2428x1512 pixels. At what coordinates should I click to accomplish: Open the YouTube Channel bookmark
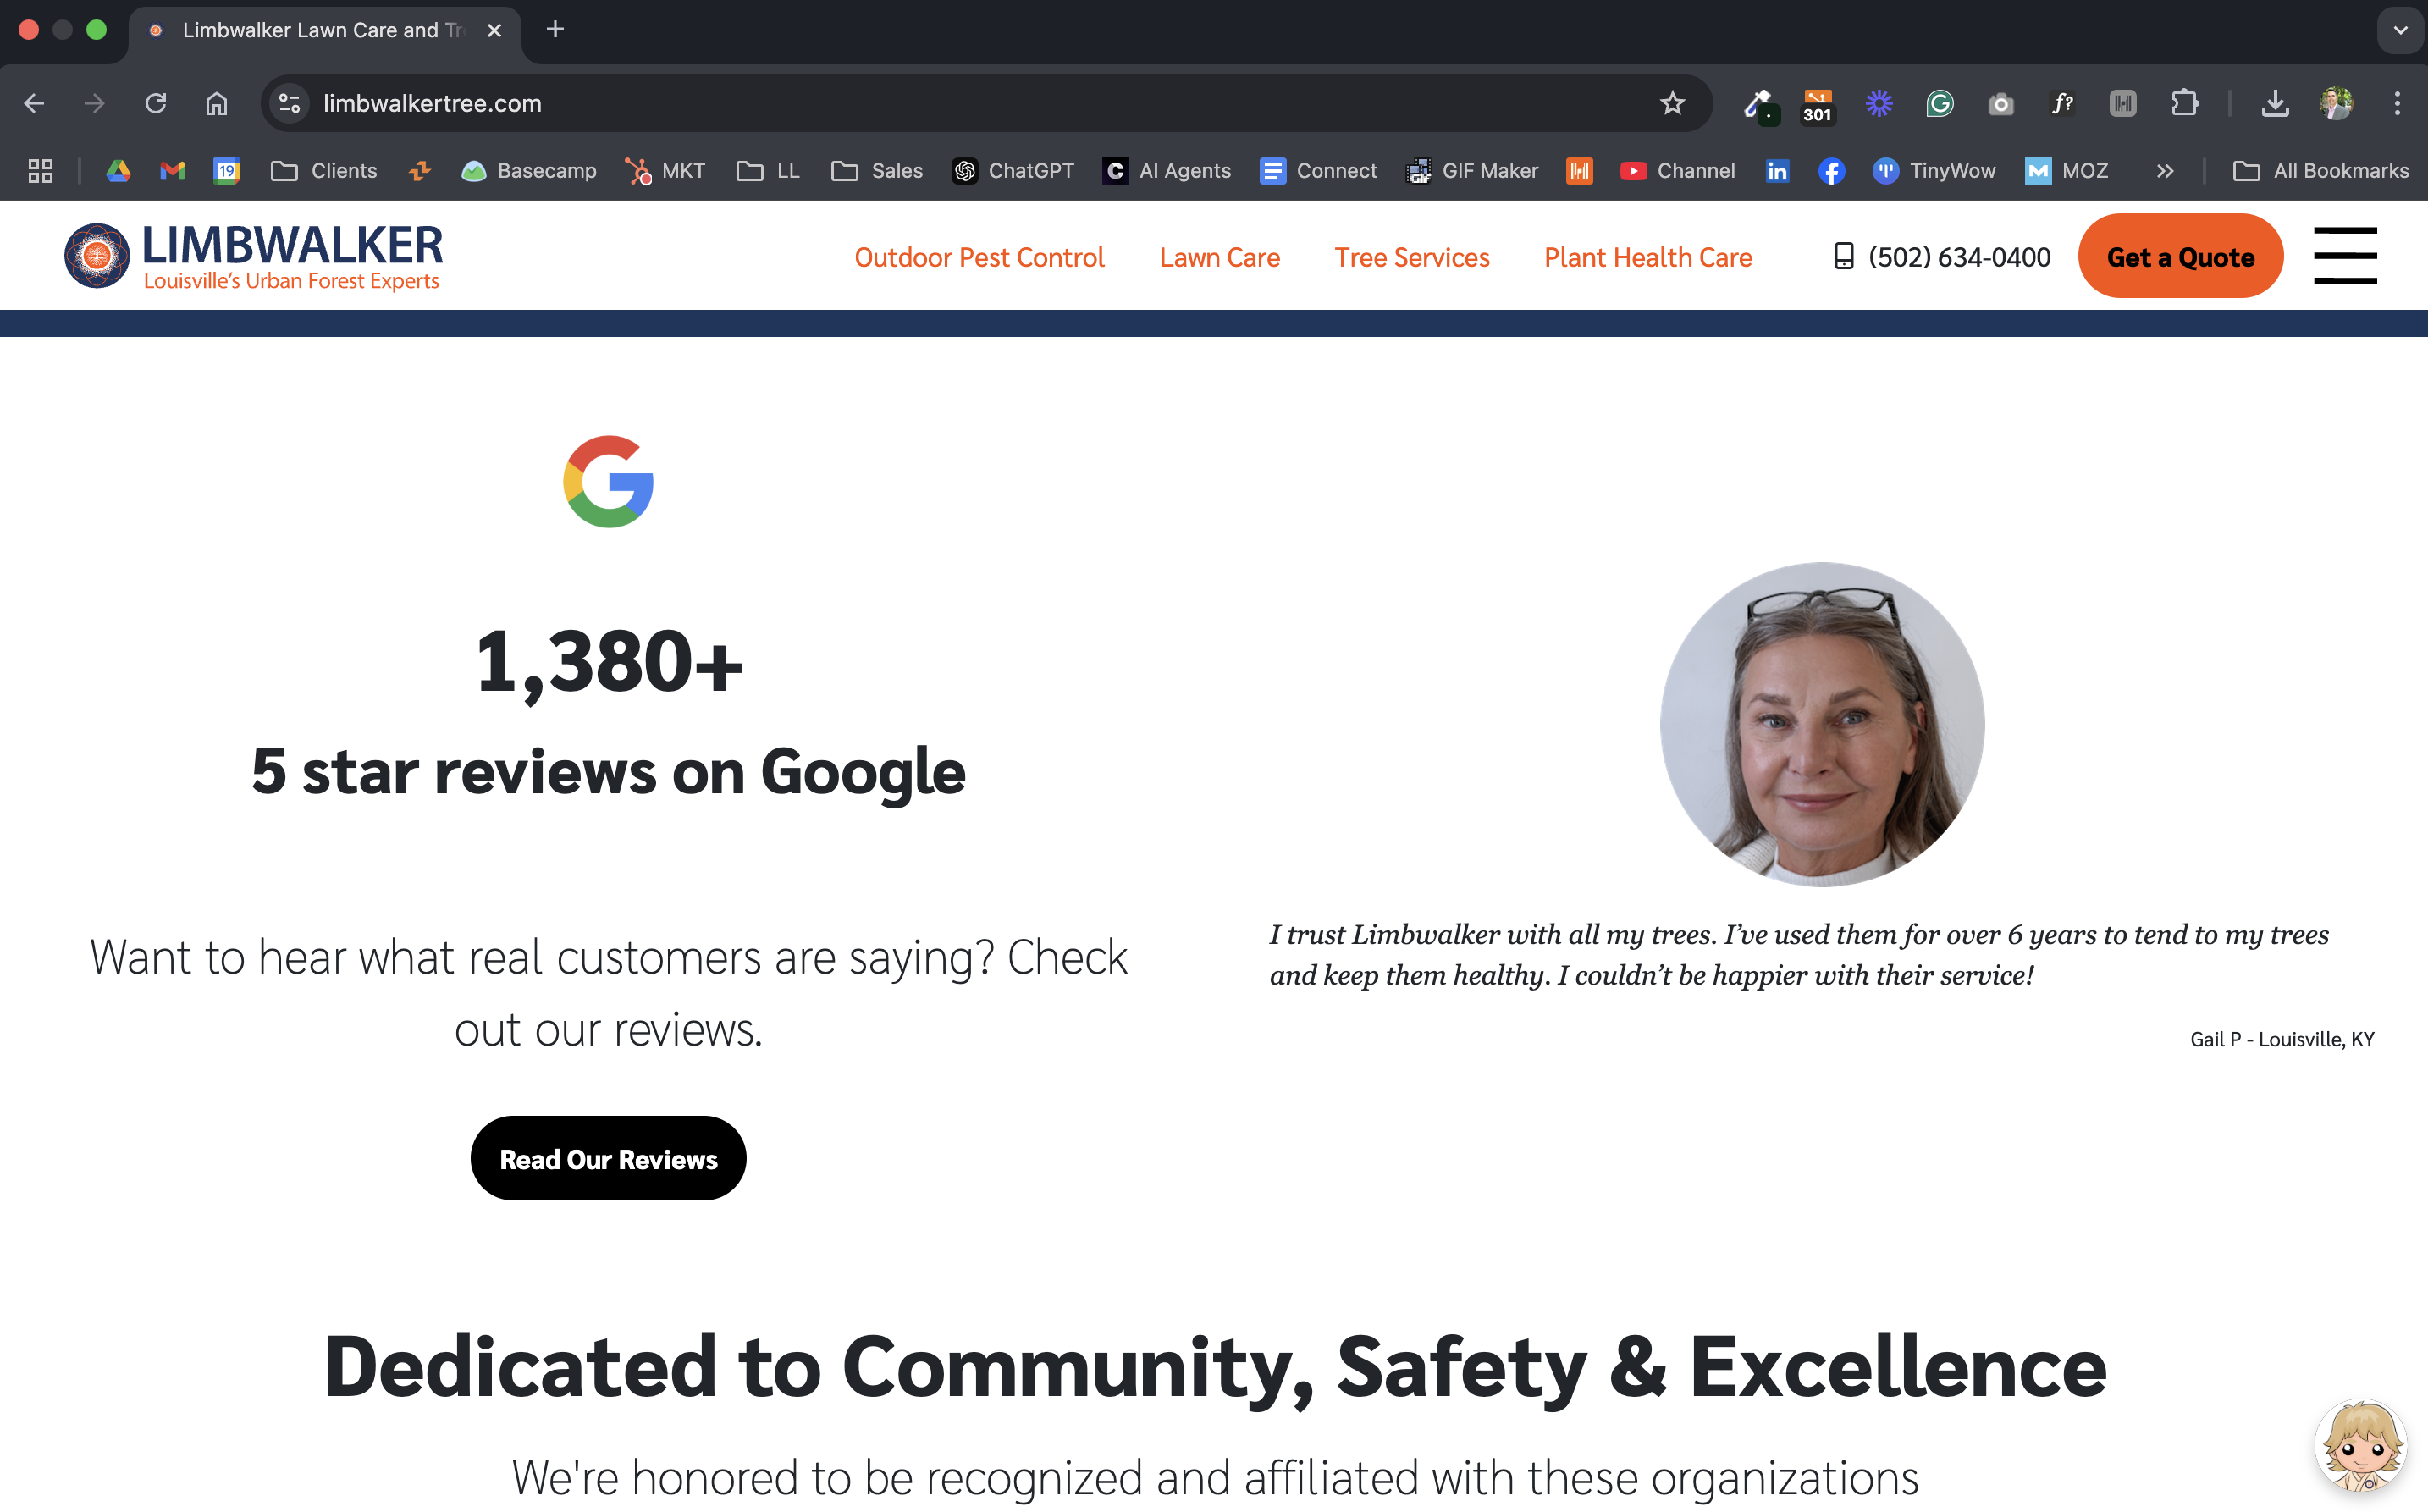pyautogui.click(x=1677, y=171)
